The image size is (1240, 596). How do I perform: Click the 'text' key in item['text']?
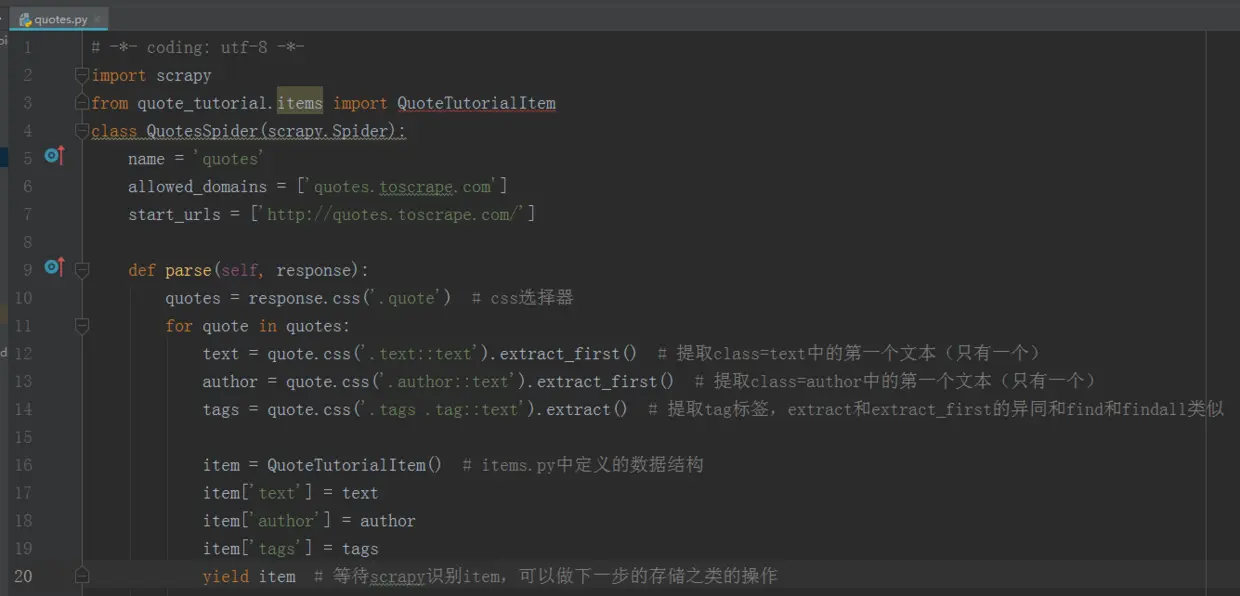tap(276, 493)
